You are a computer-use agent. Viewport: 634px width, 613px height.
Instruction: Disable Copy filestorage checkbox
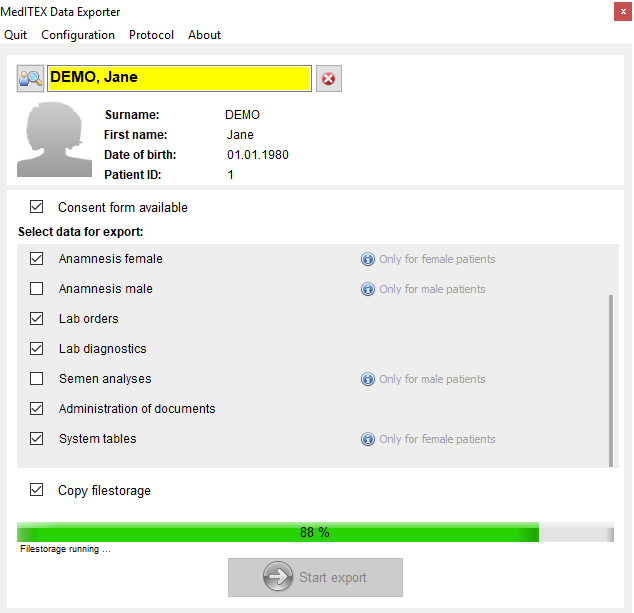tap(36, 490)
